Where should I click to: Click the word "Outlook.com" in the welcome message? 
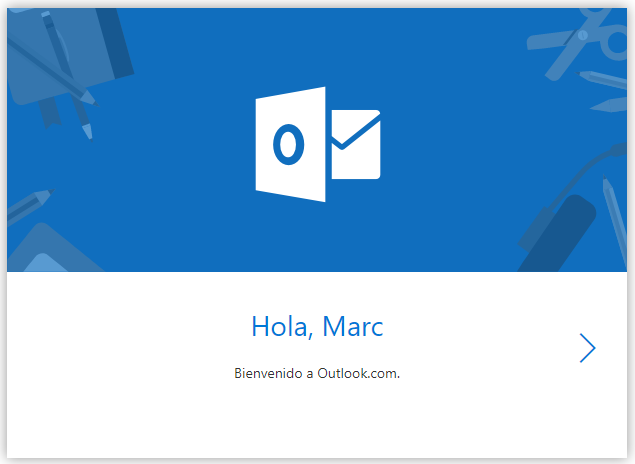359,374
